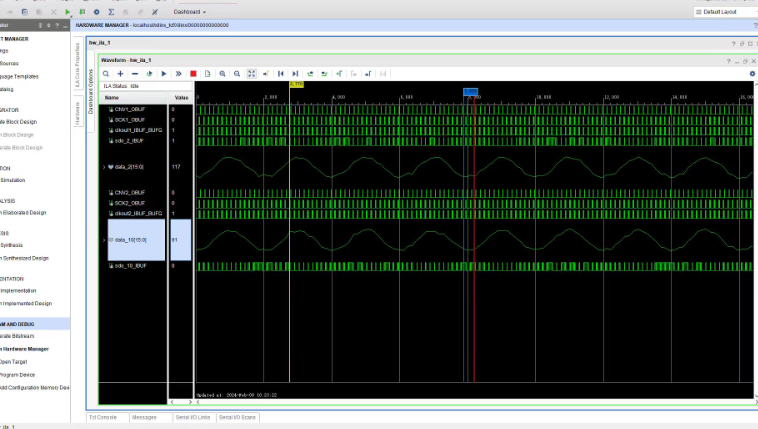Go to the previous signal transition
758x429 pixels.
click(310, 74)
